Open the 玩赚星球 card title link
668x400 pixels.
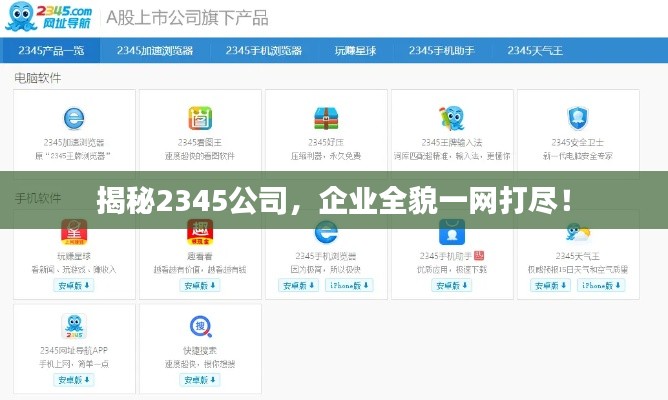pos(74,256)
